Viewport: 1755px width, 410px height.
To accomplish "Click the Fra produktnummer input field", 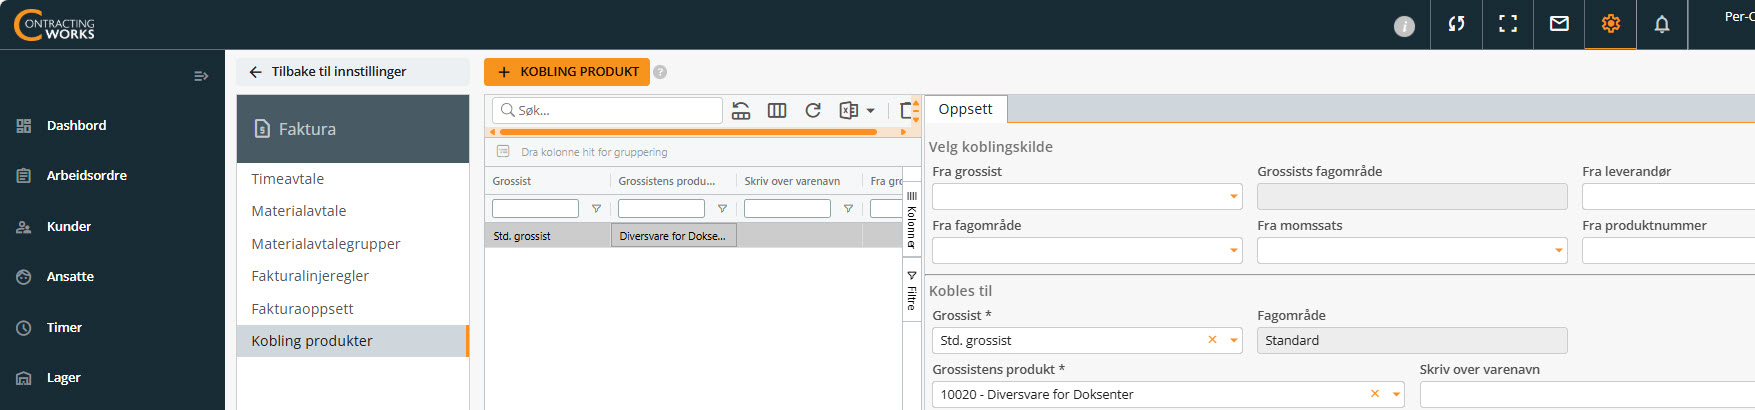I will coord(1668,251).
